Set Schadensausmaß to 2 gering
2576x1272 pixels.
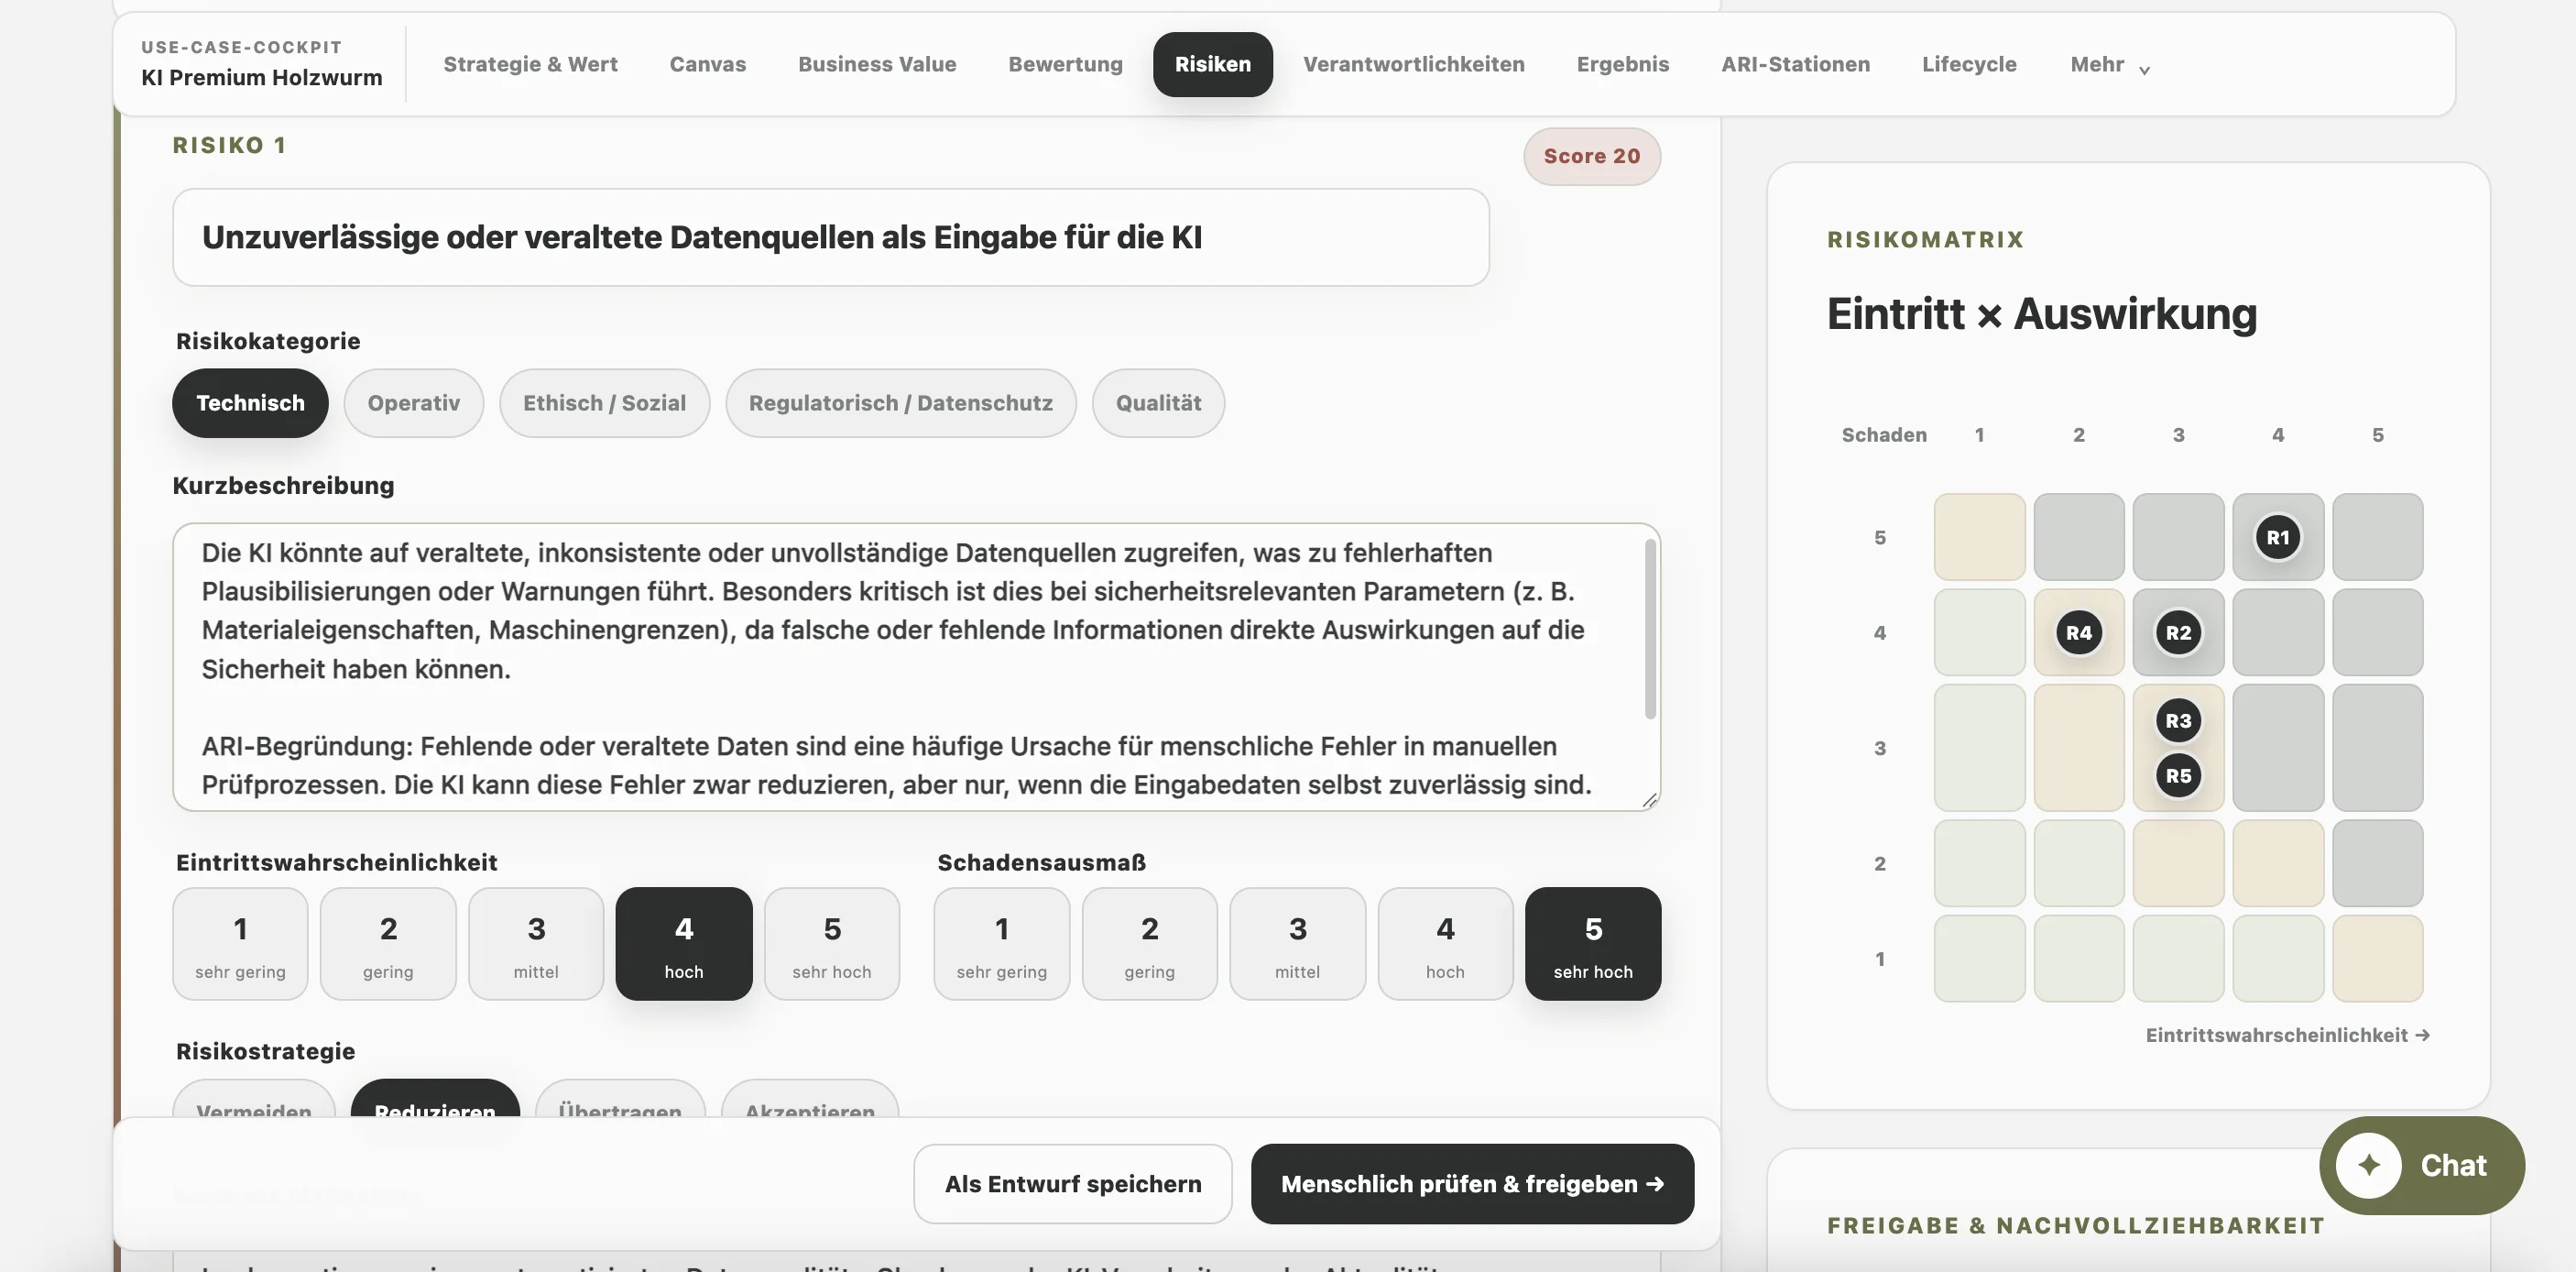(x=1149, y=943)
